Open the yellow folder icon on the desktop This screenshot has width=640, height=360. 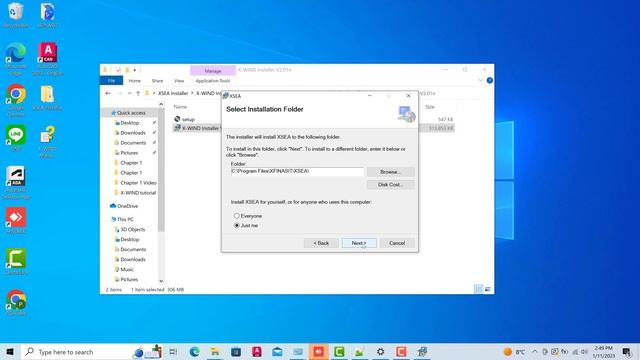coord(47,98)
